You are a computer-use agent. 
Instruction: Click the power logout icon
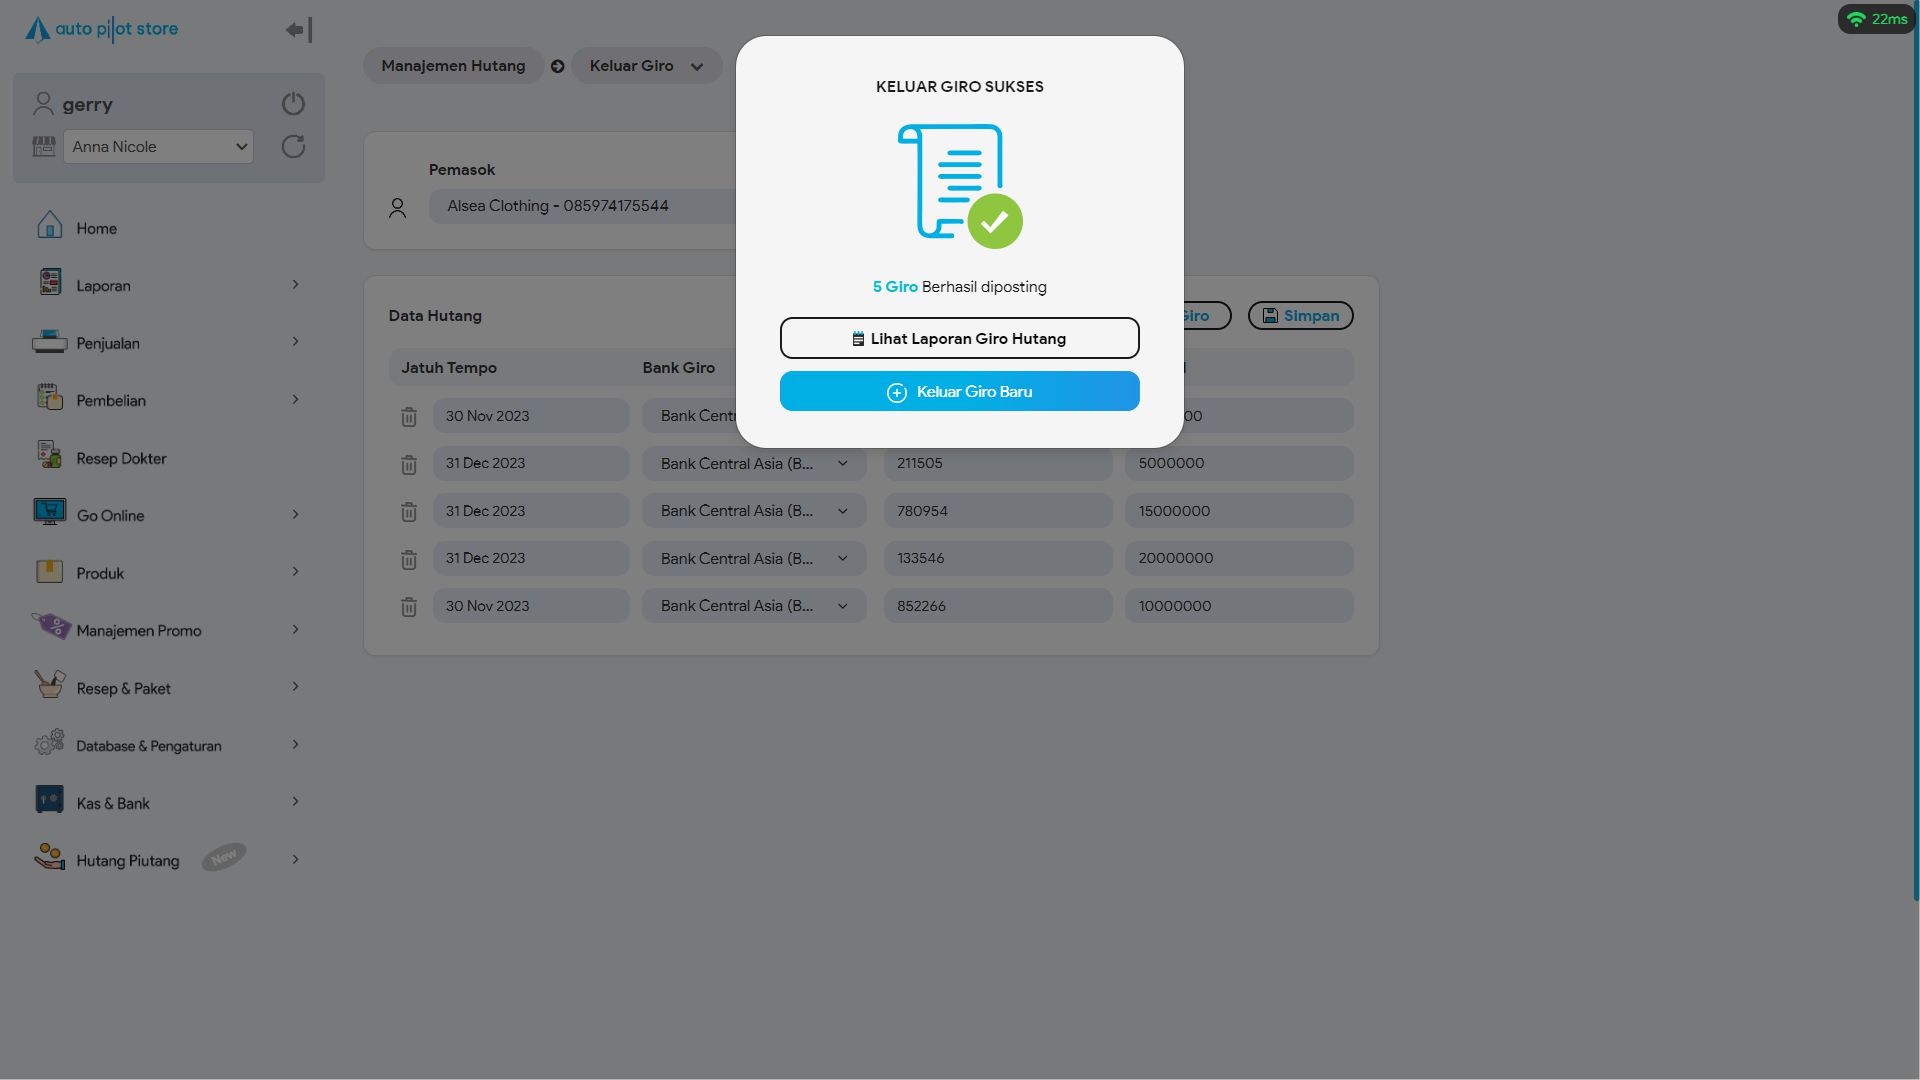click(293, 104)
